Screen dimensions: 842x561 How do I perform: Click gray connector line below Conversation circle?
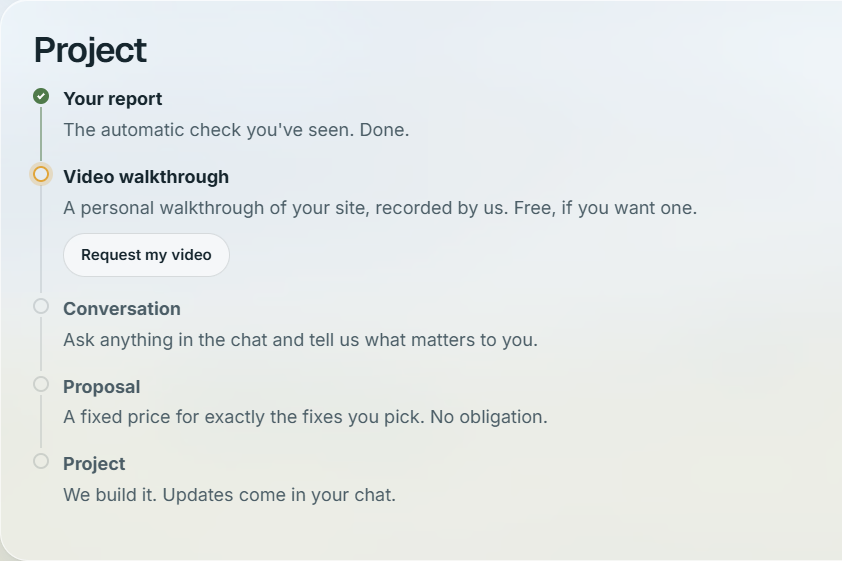point(41,344)
